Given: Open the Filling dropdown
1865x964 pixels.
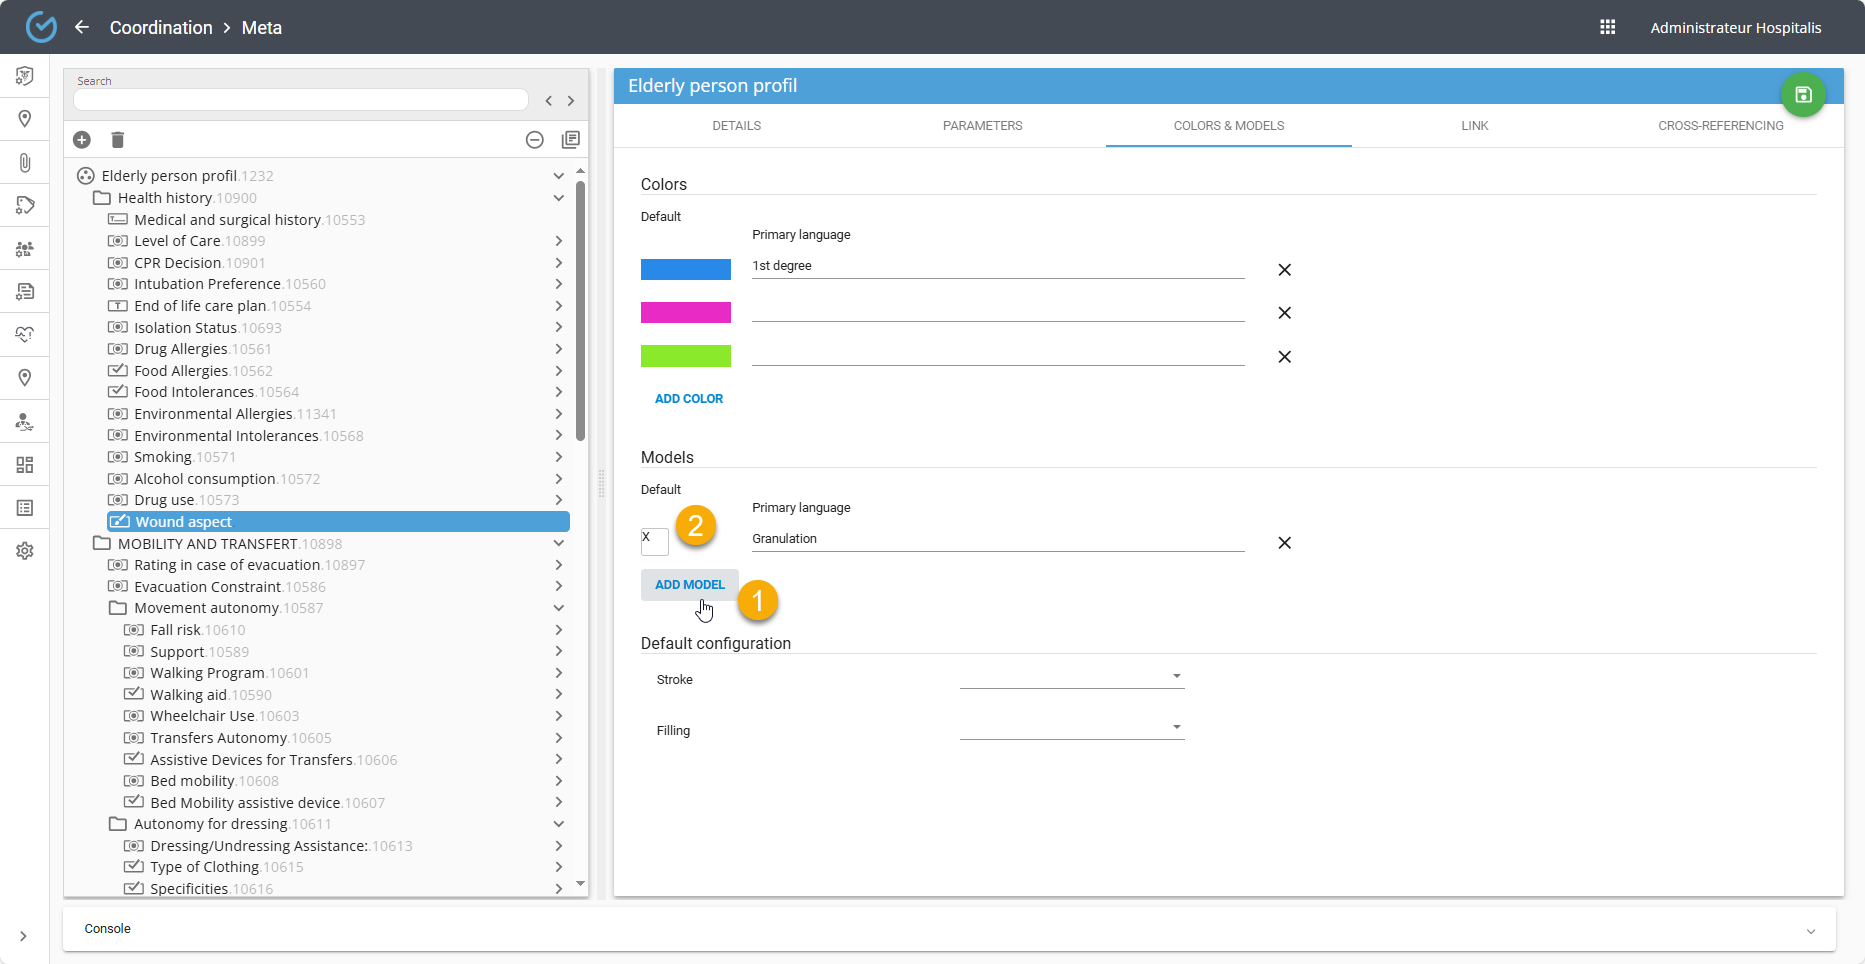Looking at the screenshot, I should [x=1071, y=728].
